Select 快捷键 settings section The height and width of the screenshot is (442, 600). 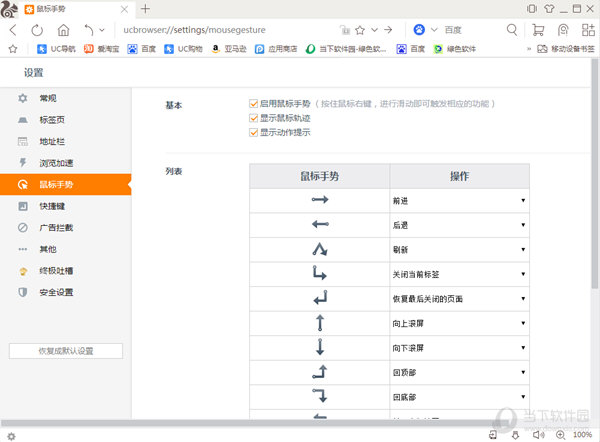65,206
